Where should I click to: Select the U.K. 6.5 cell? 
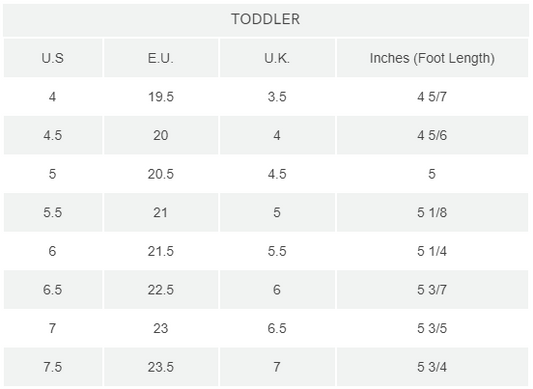click(x=277, y=328)
